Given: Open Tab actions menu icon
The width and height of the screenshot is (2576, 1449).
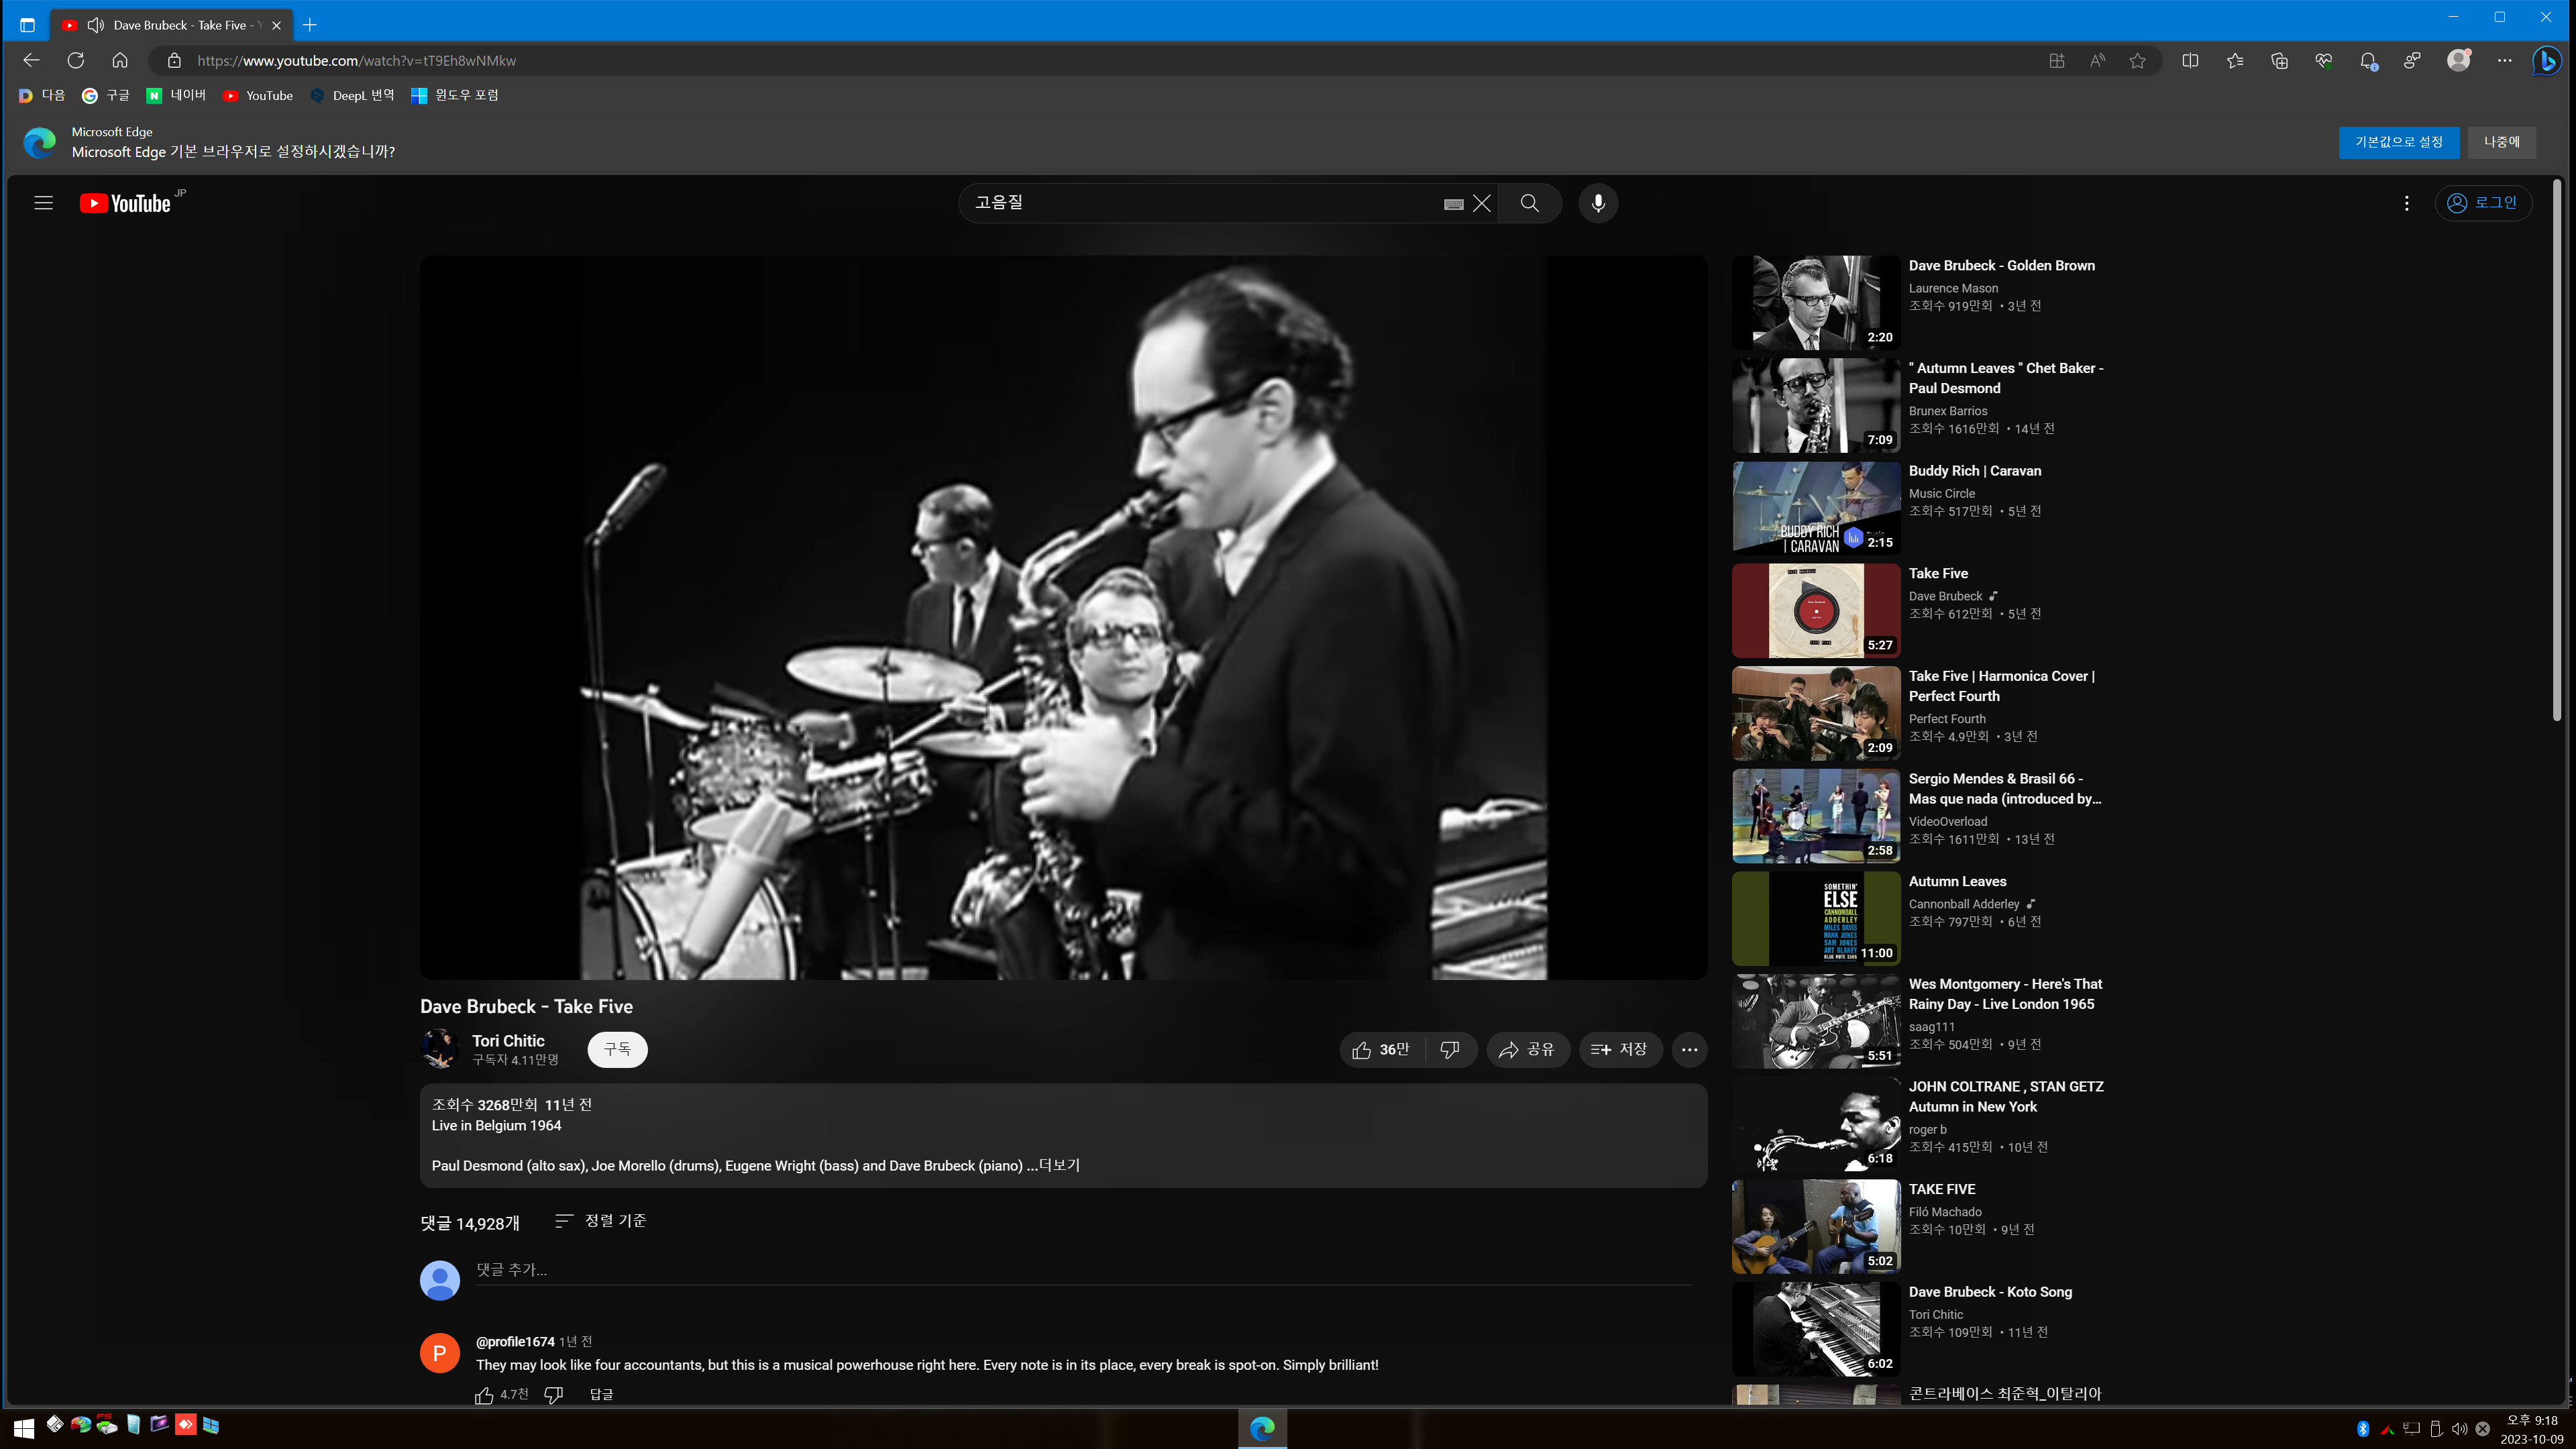Looking at the screenshot, I should pos(27,25).
